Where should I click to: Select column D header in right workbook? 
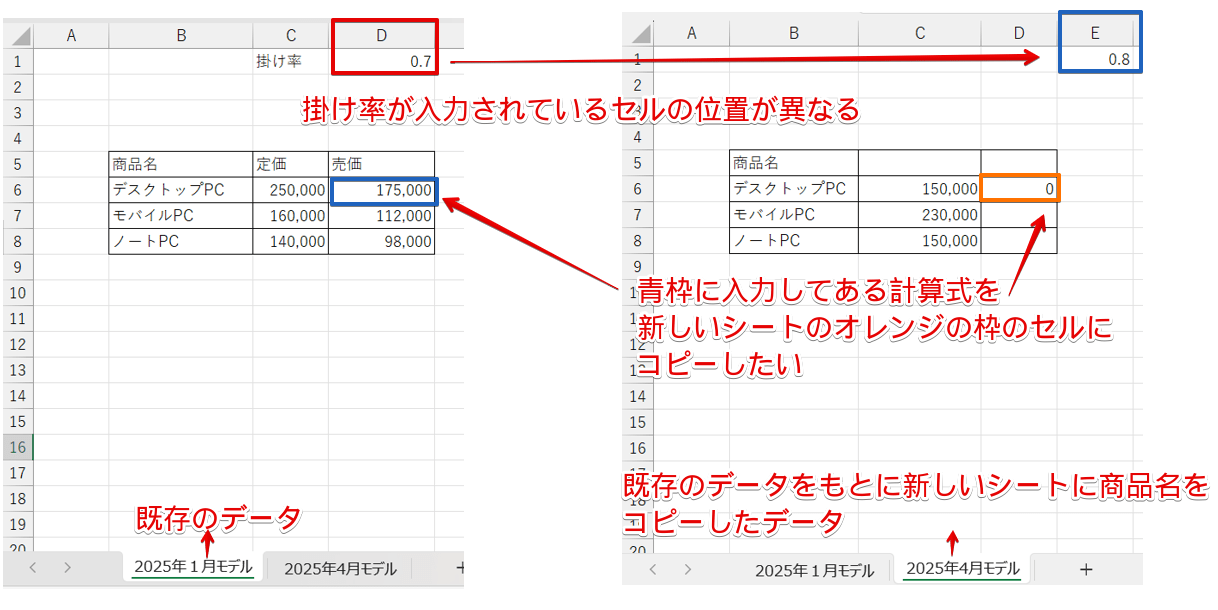tap(1019, 33)
